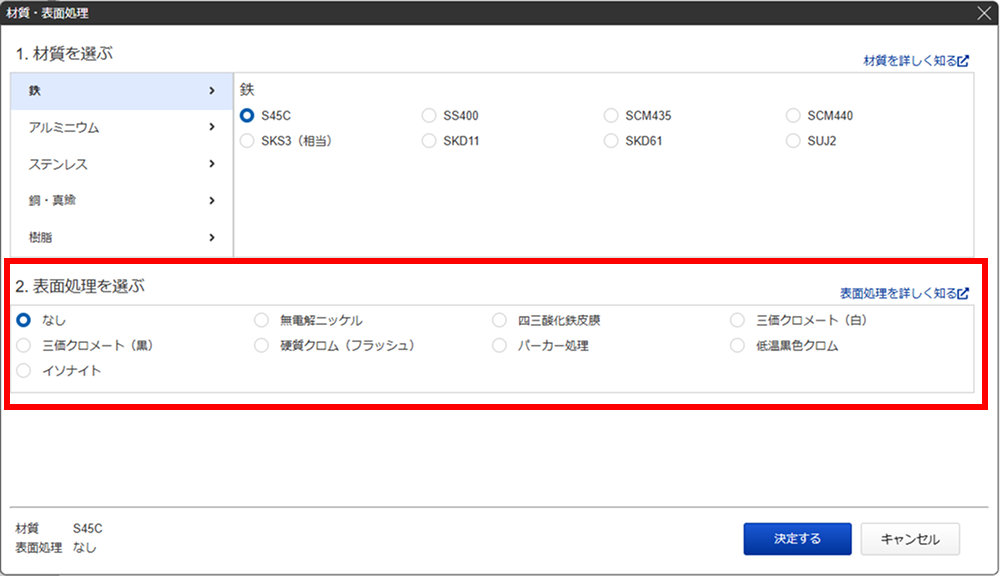The width and height of the screenshot is (1000, 576).
Task: Open the 鉄 material category
Action: (122, 91)
